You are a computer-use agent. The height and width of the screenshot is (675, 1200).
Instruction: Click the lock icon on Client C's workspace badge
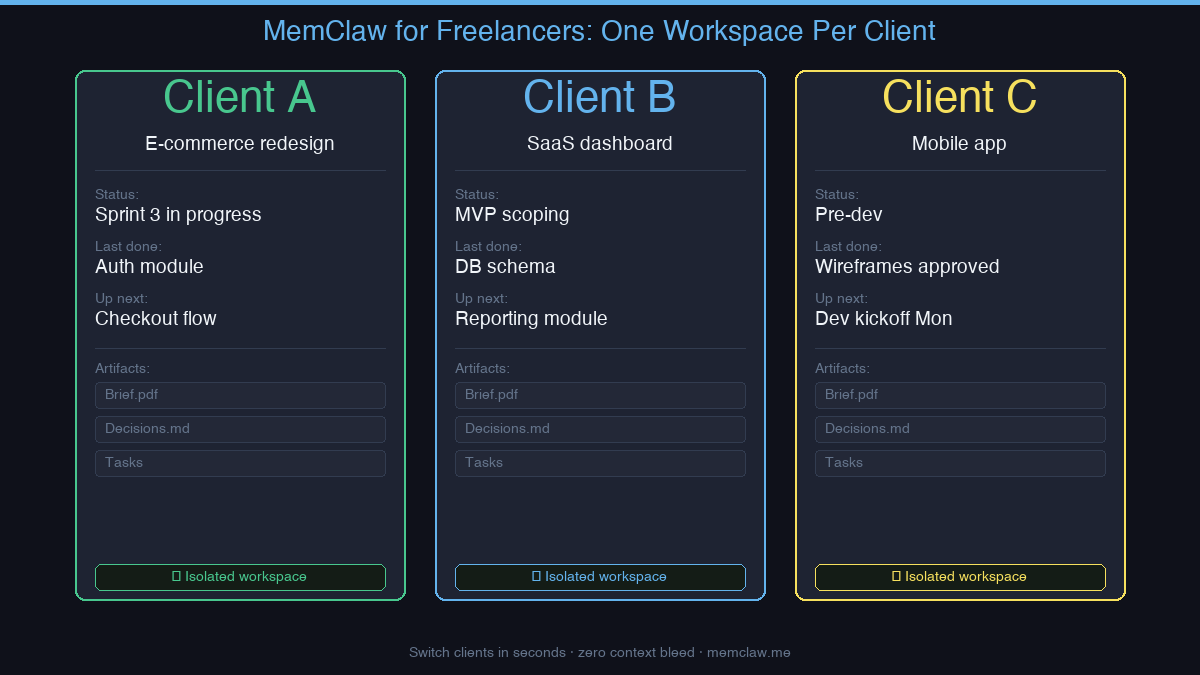pyautogui.click(x=894, y=577)
